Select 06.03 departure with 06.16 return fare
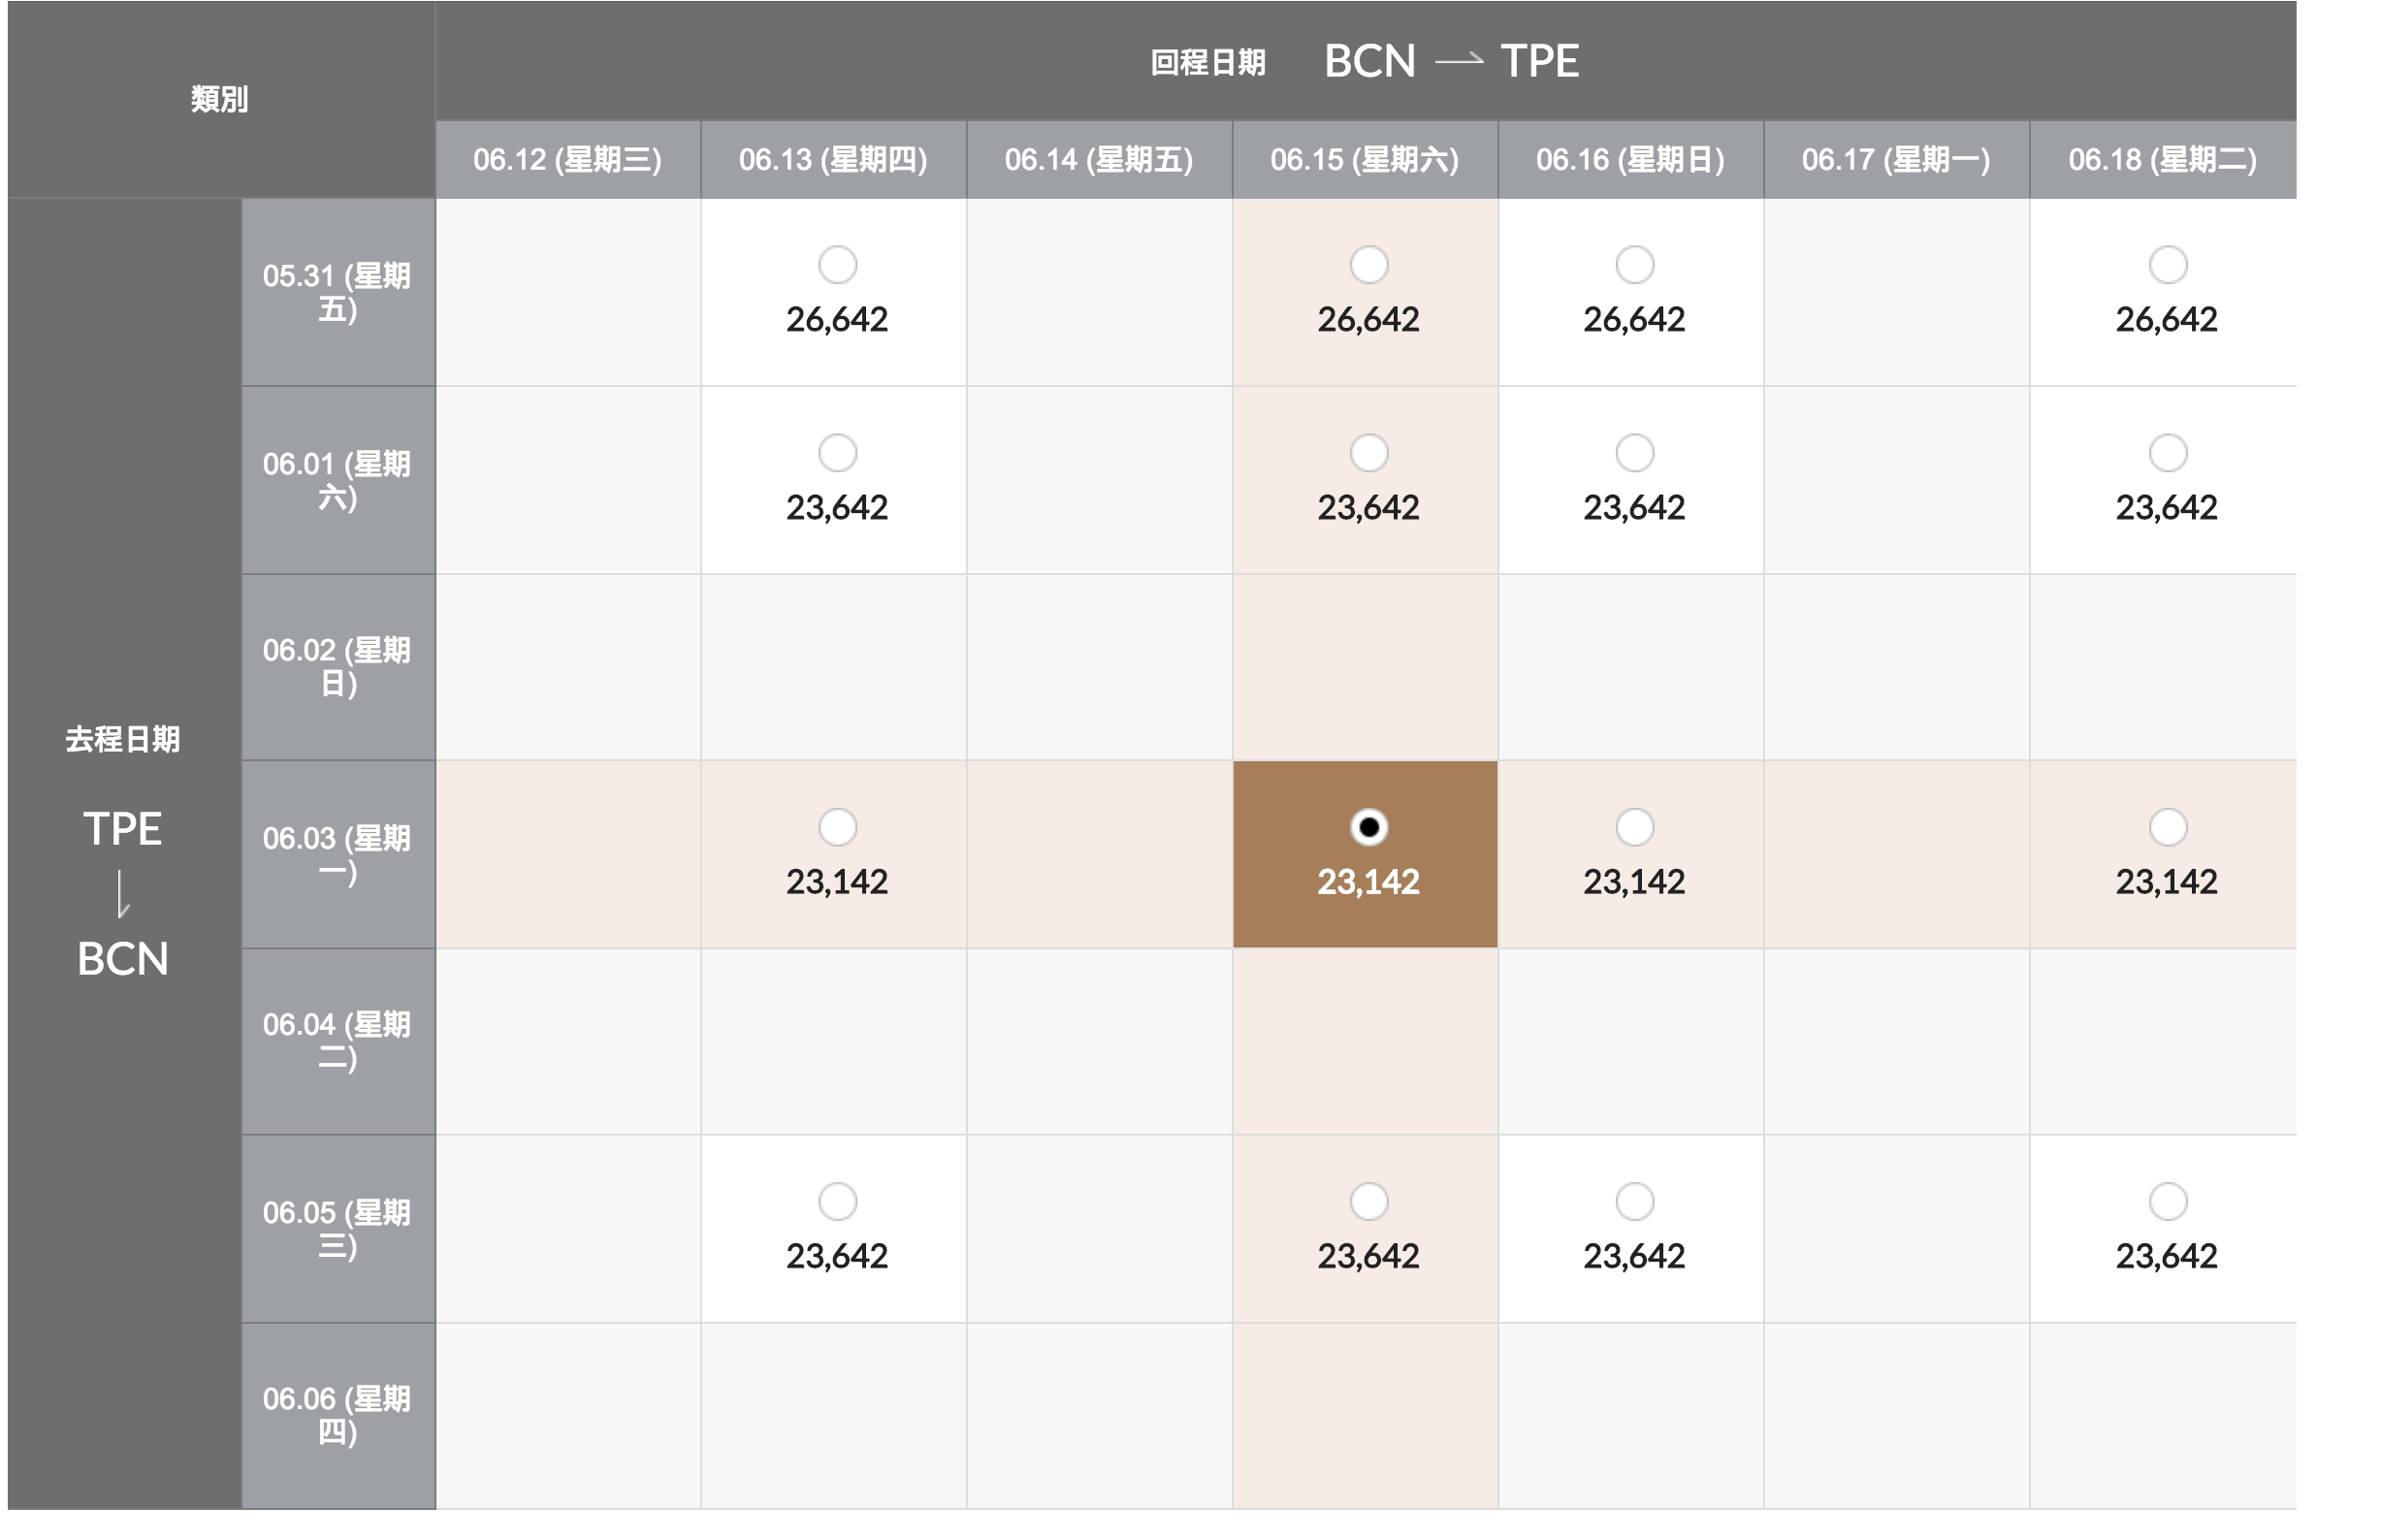The height and width of the screenshot is (1540, 2382). (1634, 827)
